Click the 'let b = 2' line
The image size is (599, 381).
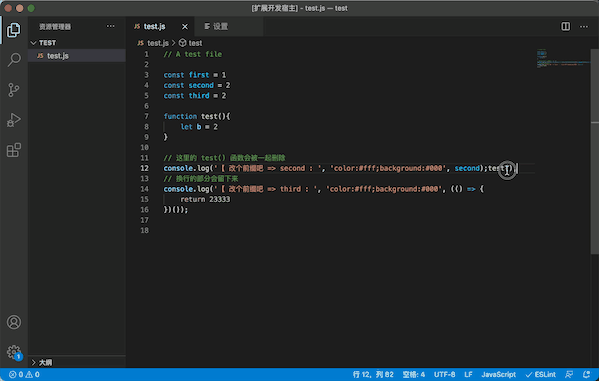(199, 126)
